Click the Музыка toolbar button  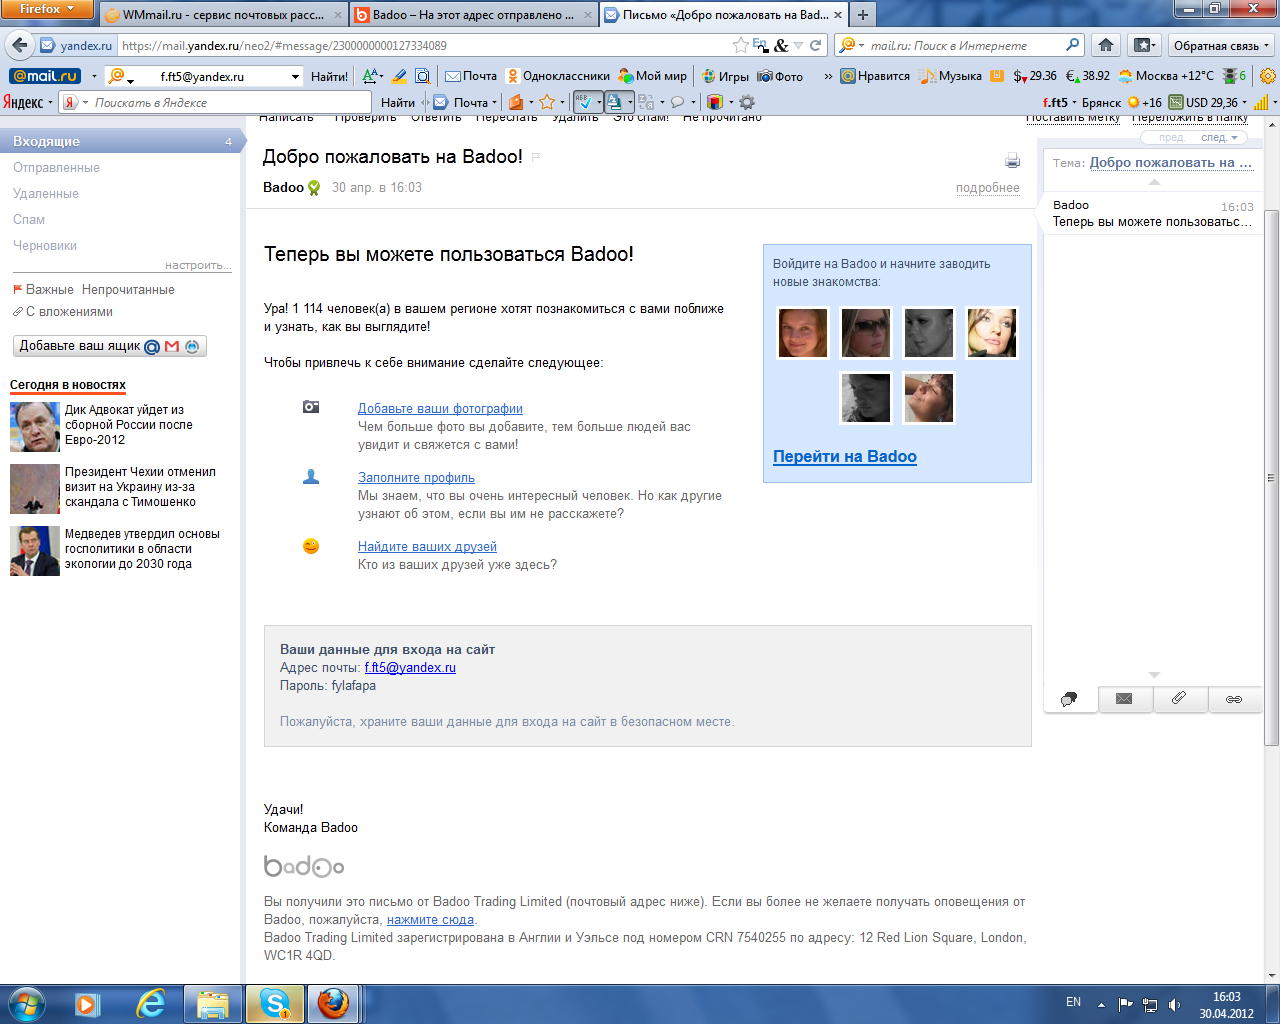point(951,76)
